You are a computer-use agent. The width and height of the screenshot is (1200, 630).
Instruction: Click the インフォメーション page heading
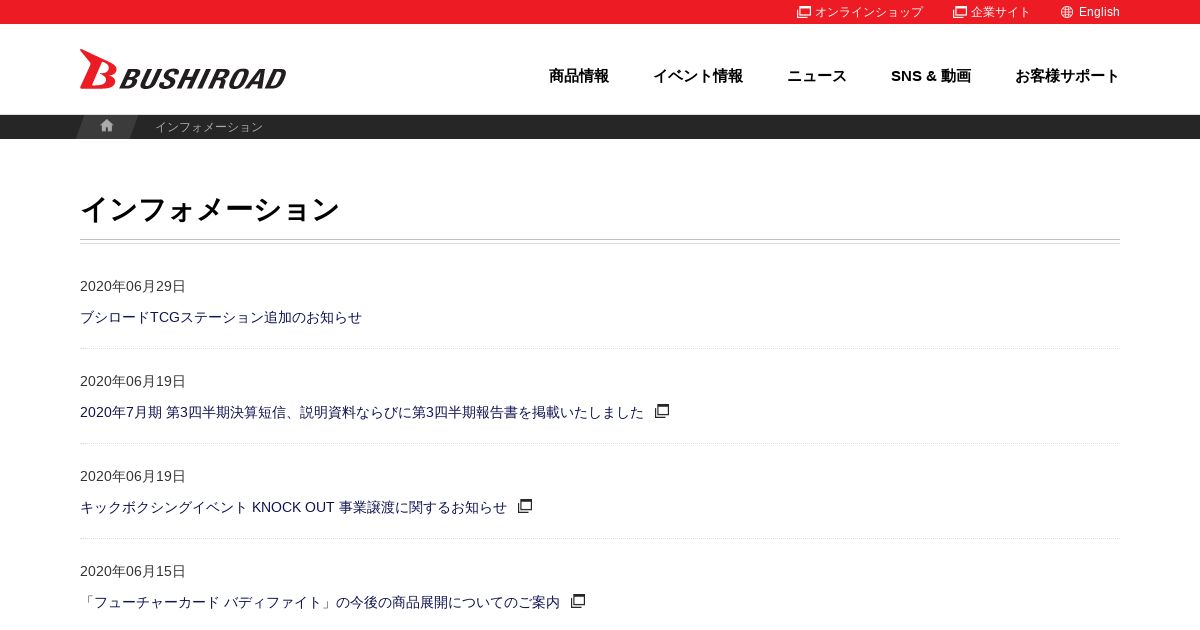pos(210,209)
